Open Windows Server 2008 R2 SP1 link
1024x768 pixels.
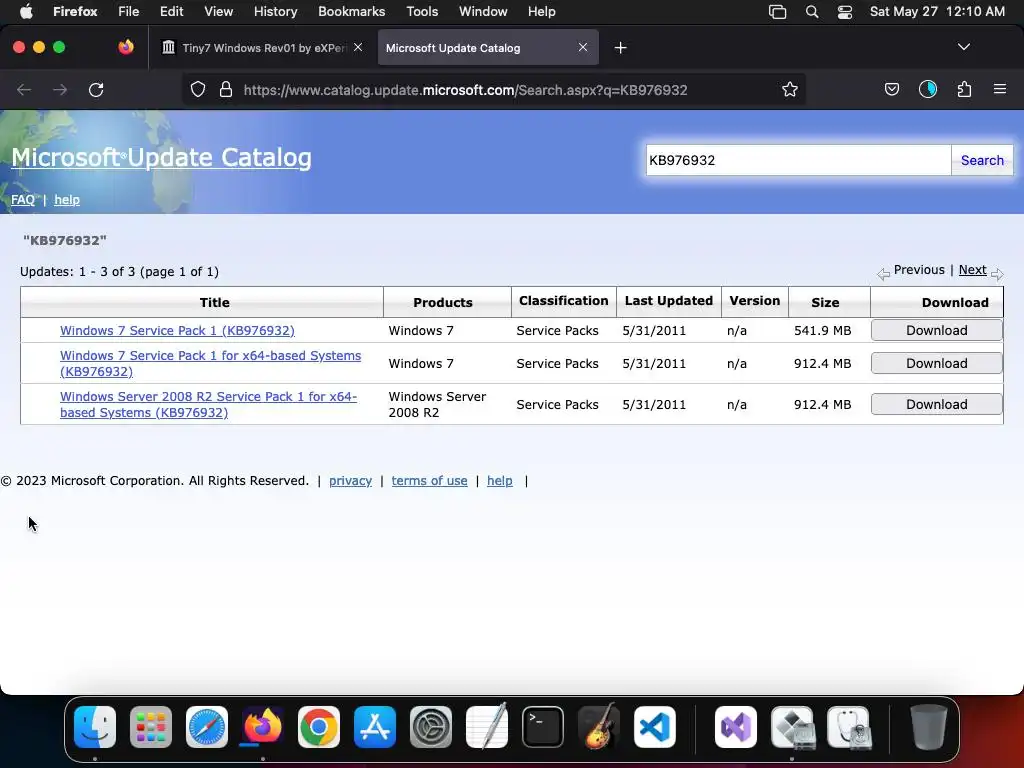pyautogui.click(x=208, y=404)
